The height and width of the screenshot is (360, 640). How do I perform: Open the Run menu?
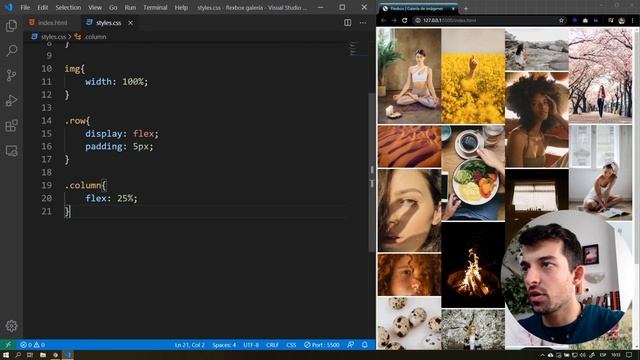130,7
